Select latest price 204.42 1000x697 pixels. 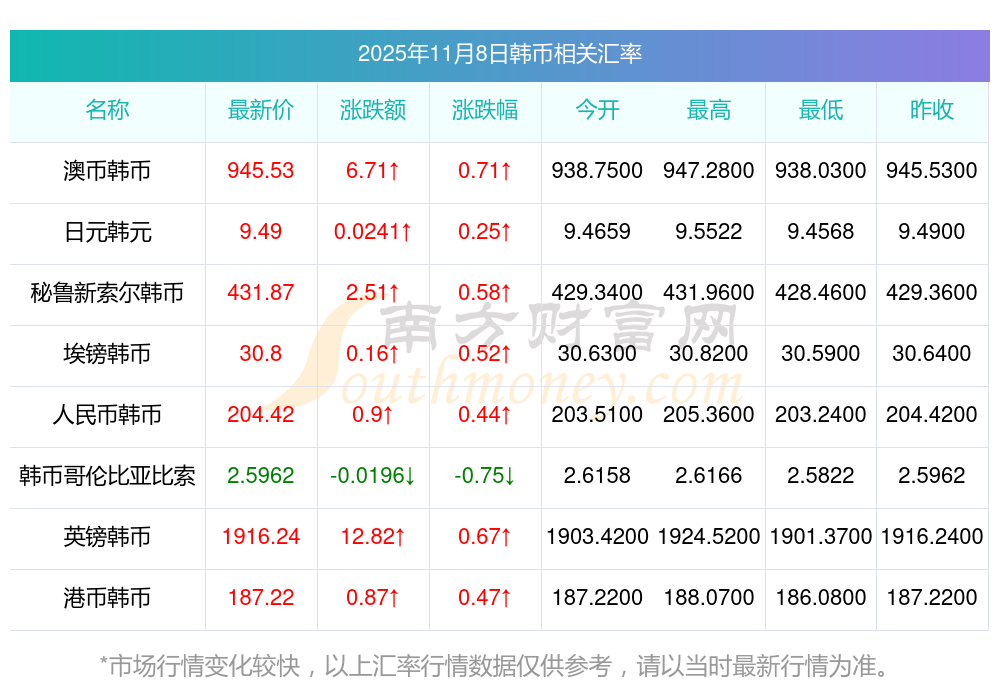tap(261, 415)
